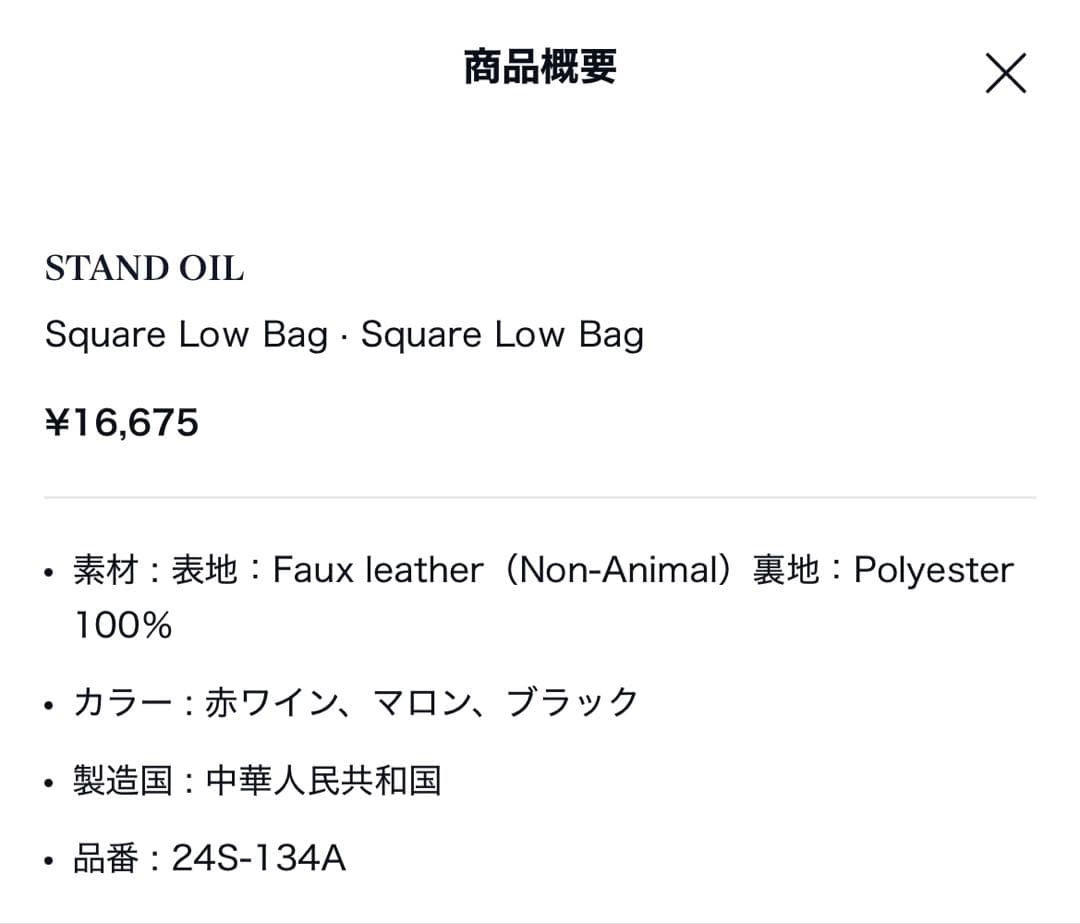Open the STAND OIL brand page
Image resolution: width=1080 pixels, height=924 pixels.
[144, 268]
